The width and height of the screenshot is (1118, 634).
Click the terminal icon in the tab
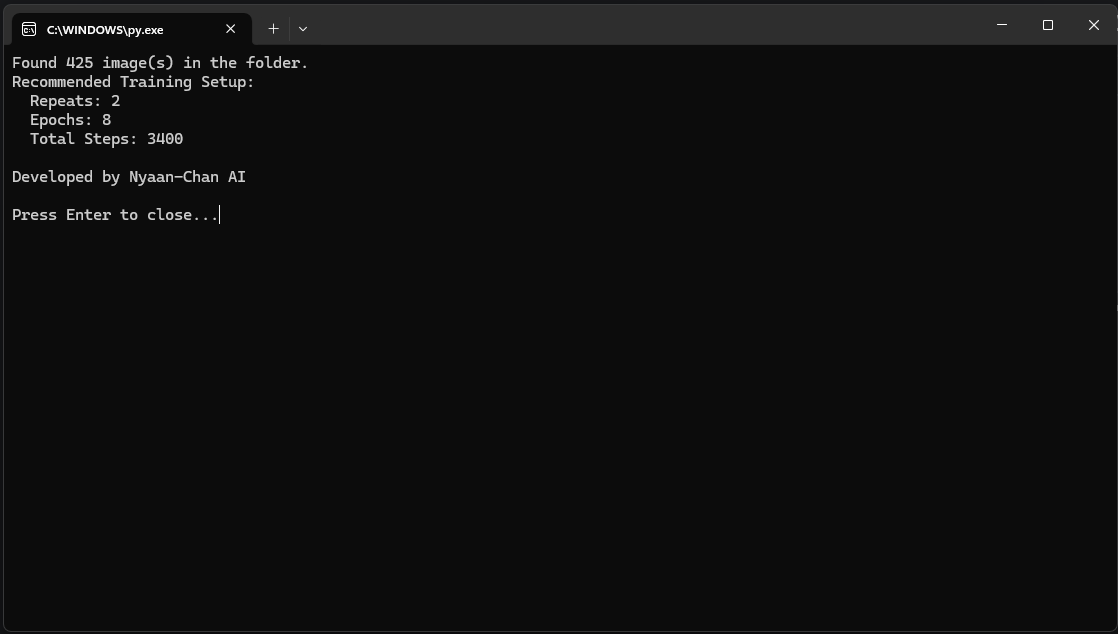tap(29, 29)
